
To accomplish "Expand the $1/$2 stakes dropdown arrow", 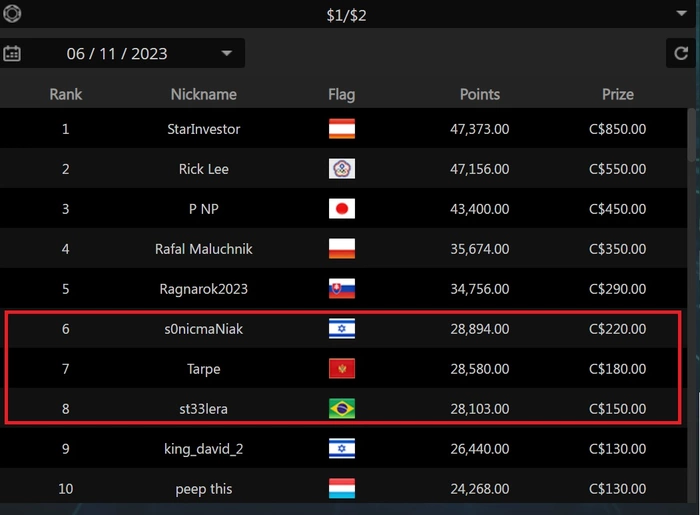I will [681, 13].
